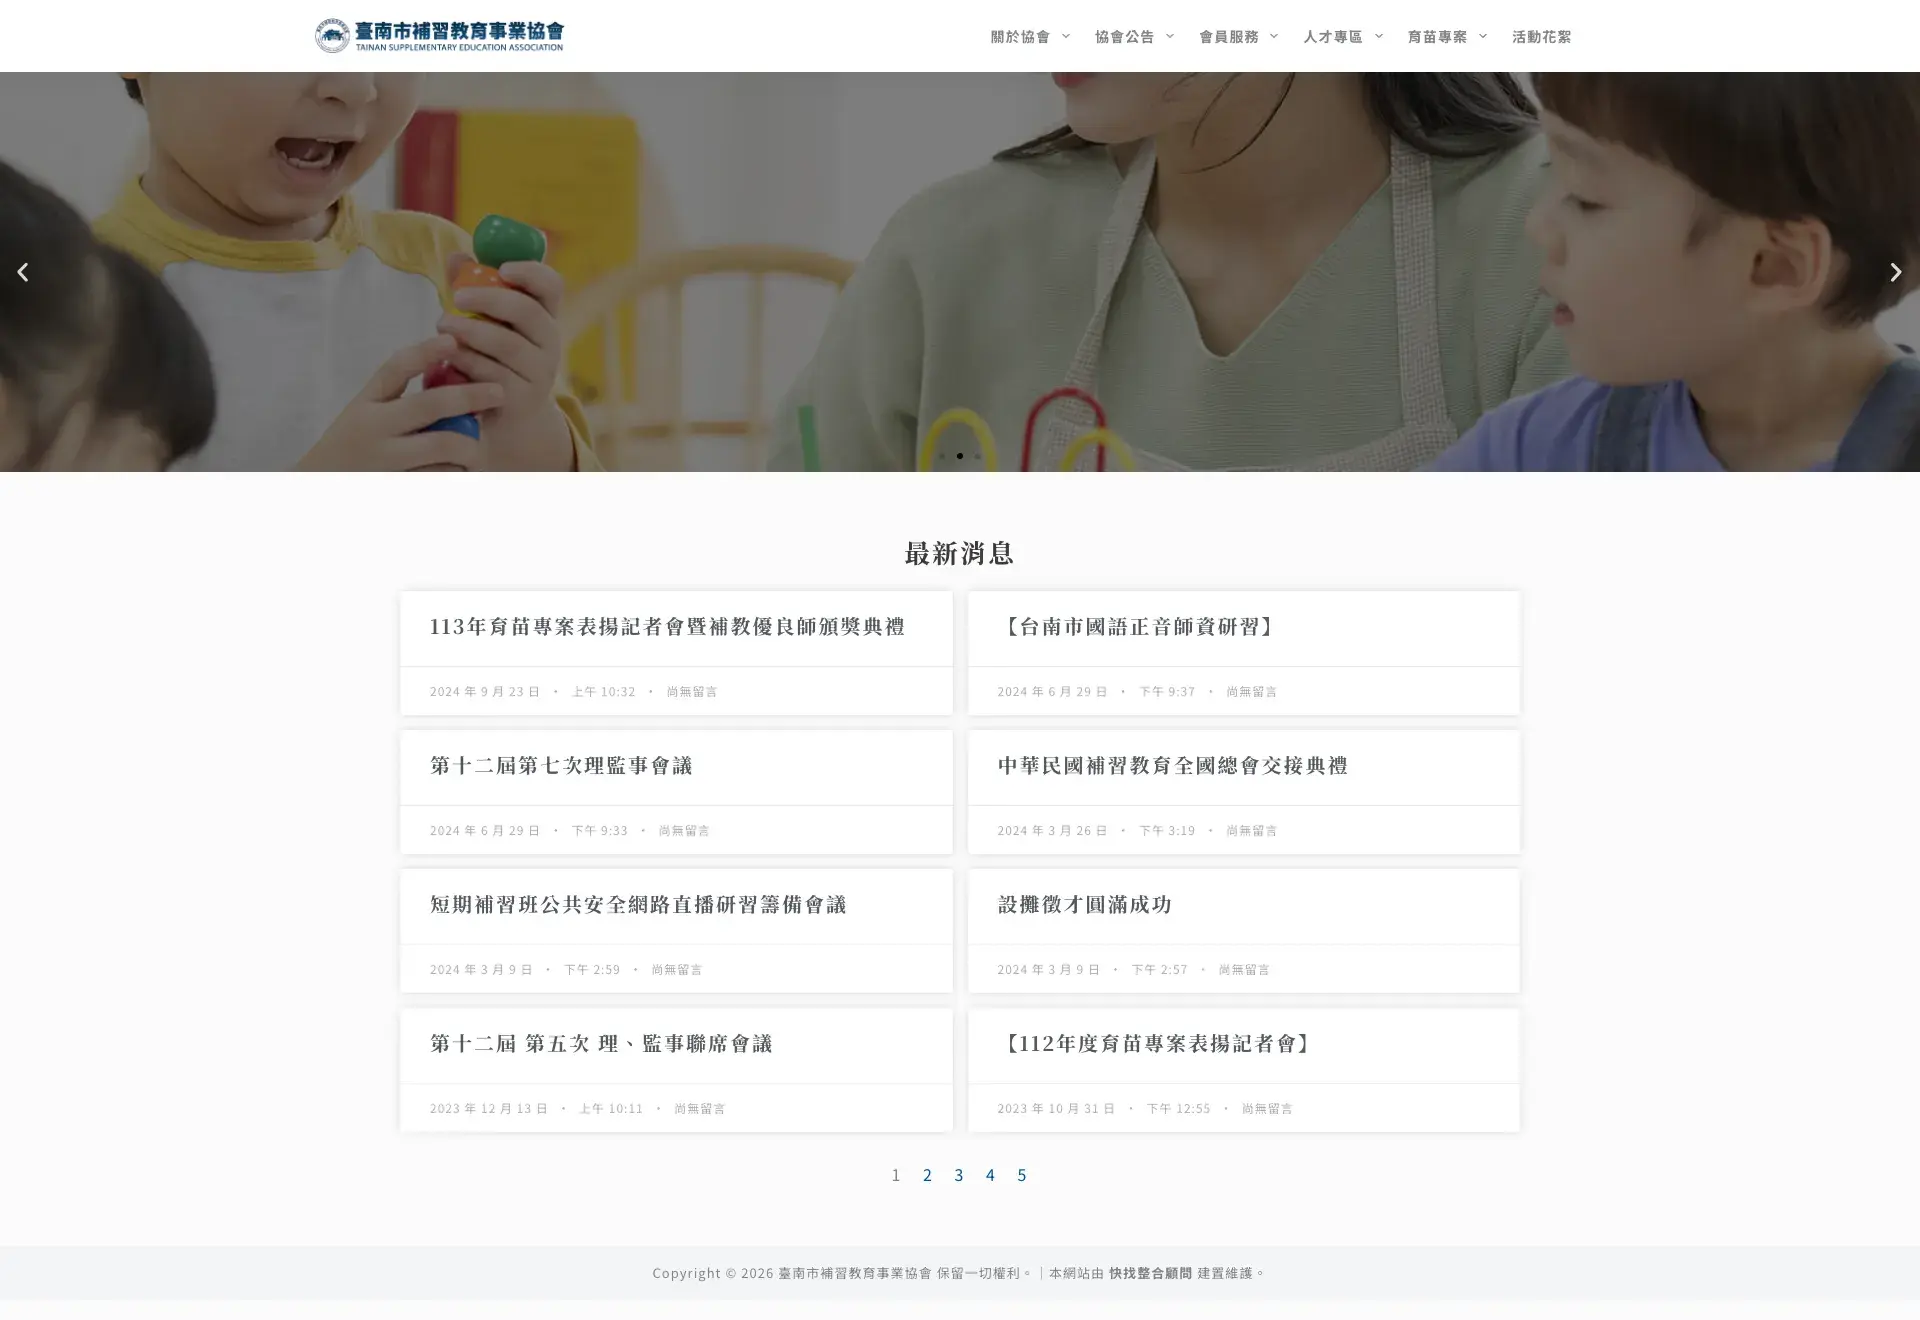Open 第十二屆 第五次 理、監事聯席會議 article
The width and height of the screenshot is (1920, 1320).
pyautogui.click(x=601, y=1043)
